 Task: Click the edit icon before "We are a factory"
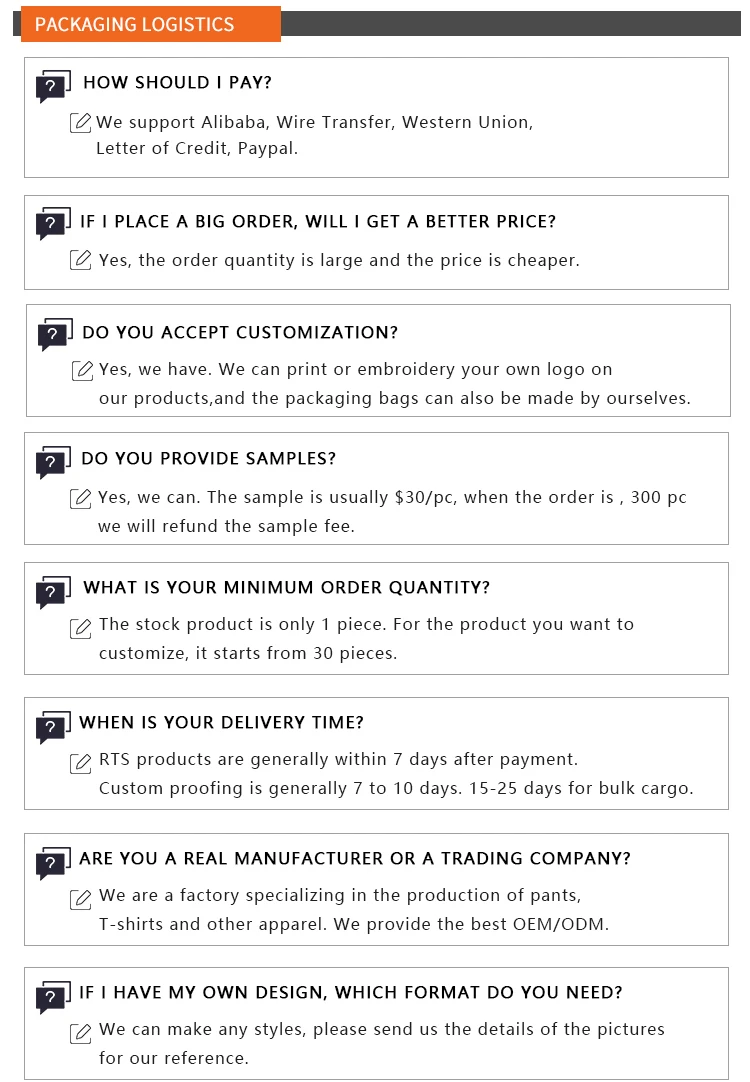click(x=81, y=897)
